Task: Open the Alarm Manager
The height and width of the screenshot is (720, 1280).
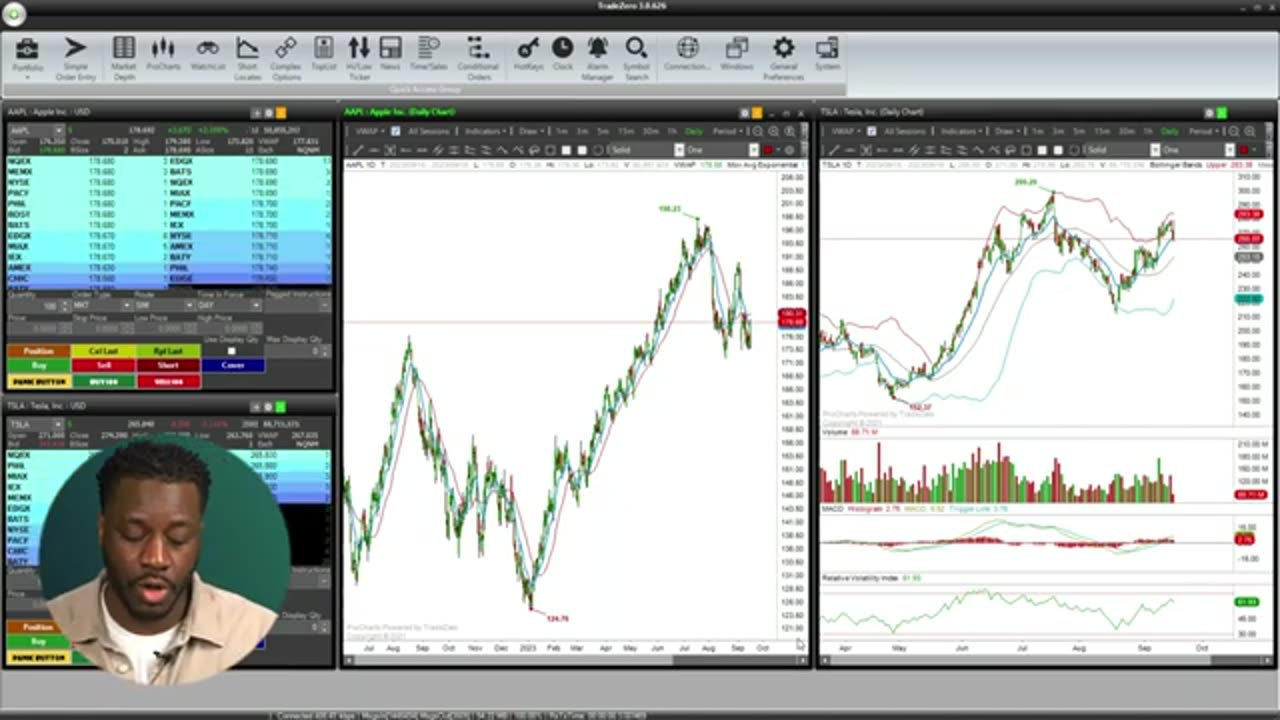Action: 597,57
